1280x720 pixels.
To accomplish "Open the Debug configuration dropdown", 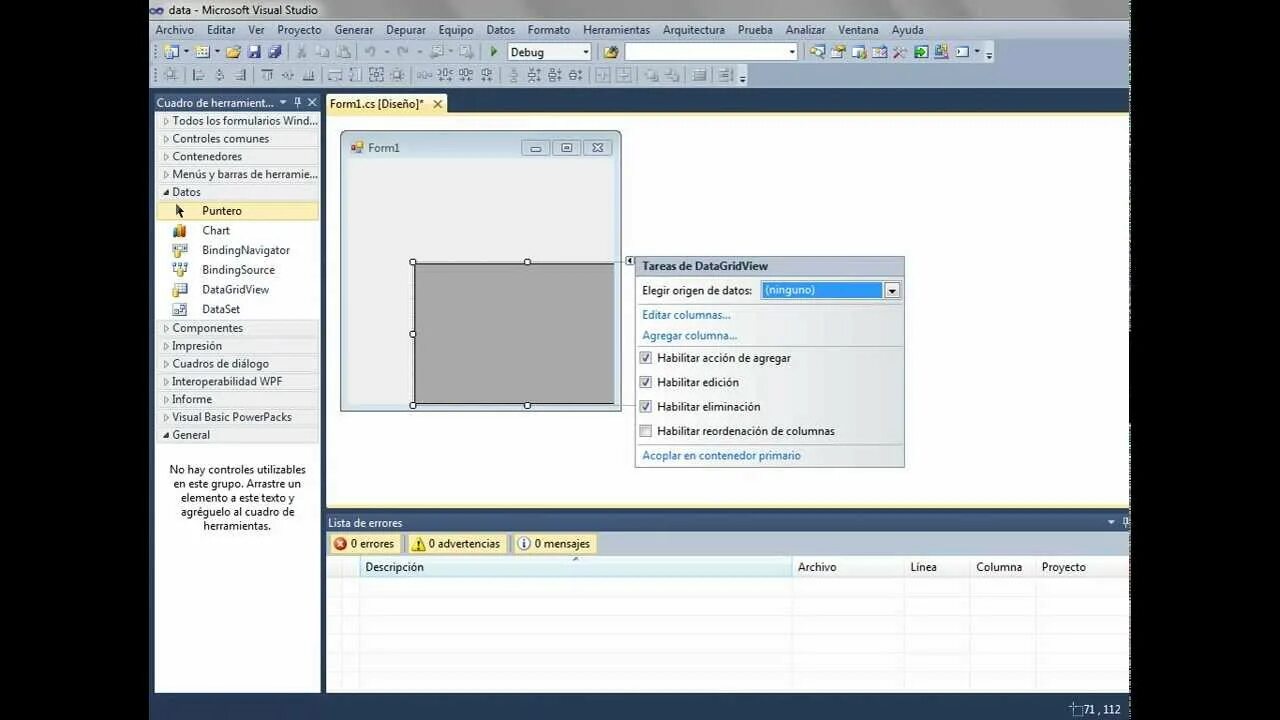I will click(586, 52).
